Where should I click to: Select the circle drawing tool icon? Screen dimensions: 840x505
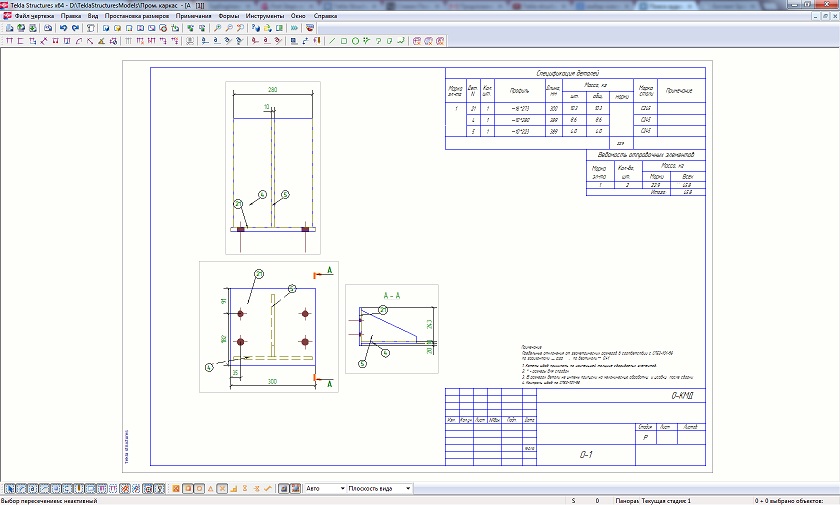pyautogui.click(x=356, y=41)
